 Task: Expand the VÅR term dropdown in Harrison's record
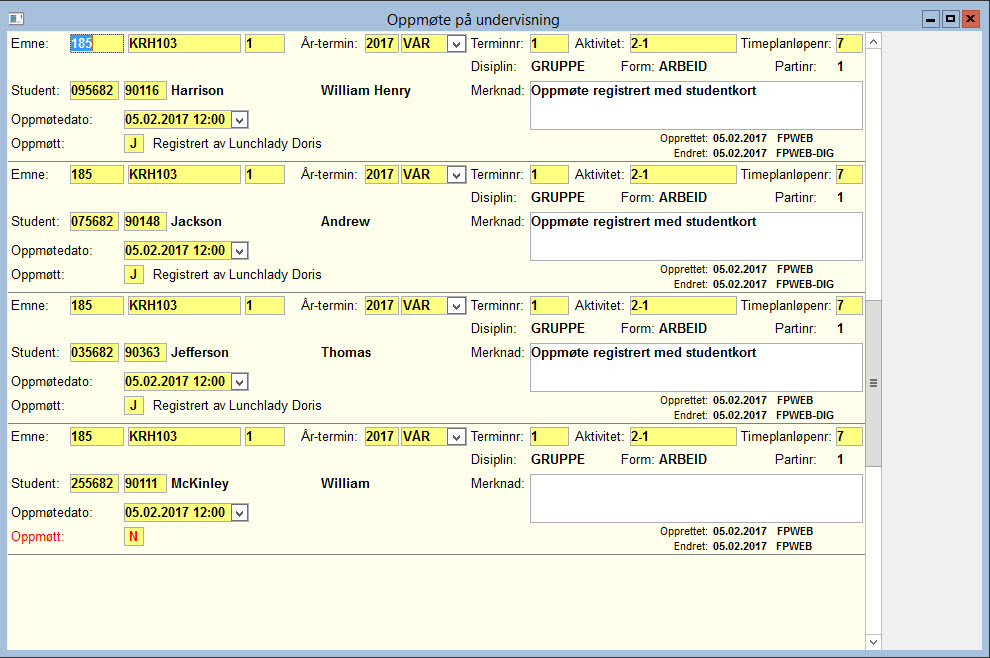click(456, 44)
